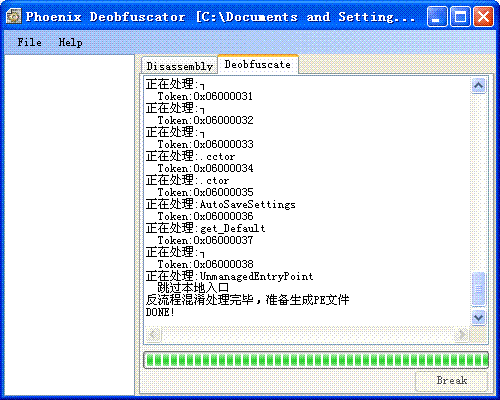The height and width of the screenshot is (400, 500).
Task: Click the DONE! log line
Action: pos(160,313)
